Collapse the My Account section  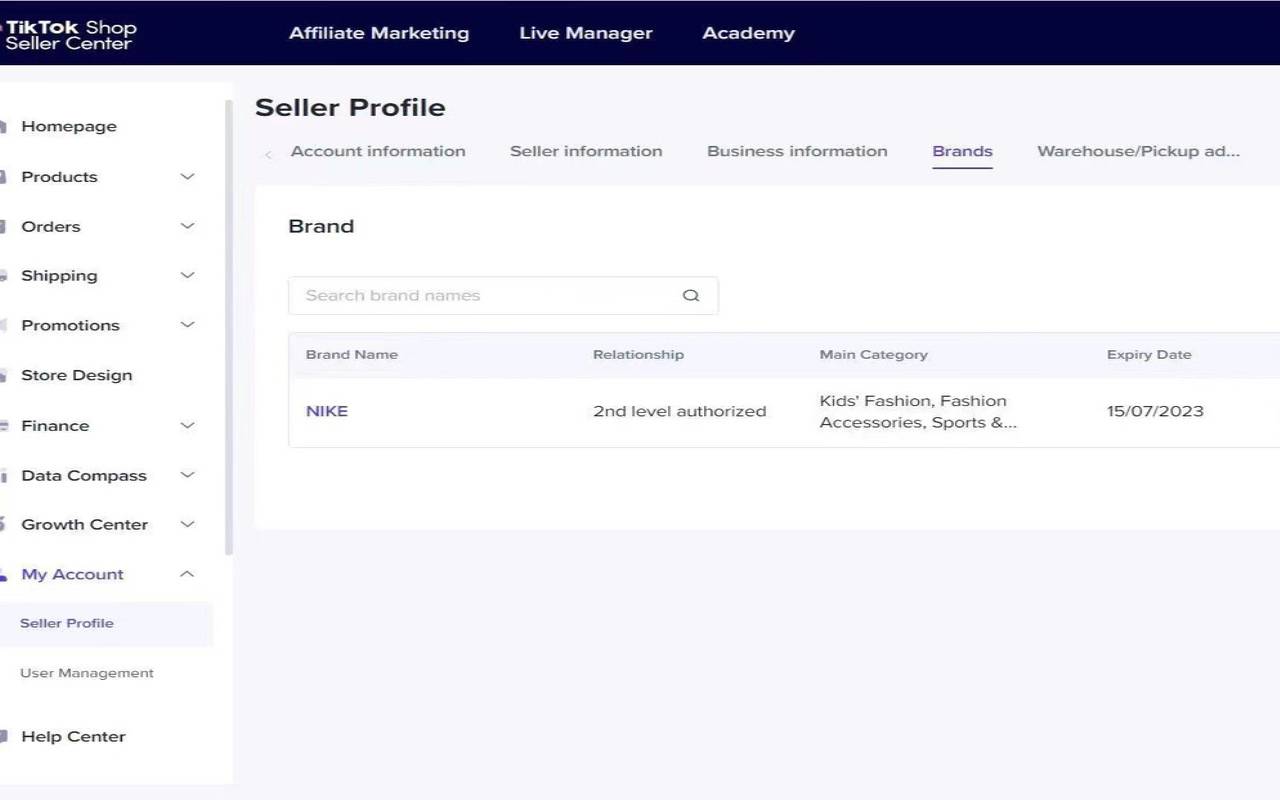pos(187,574)
